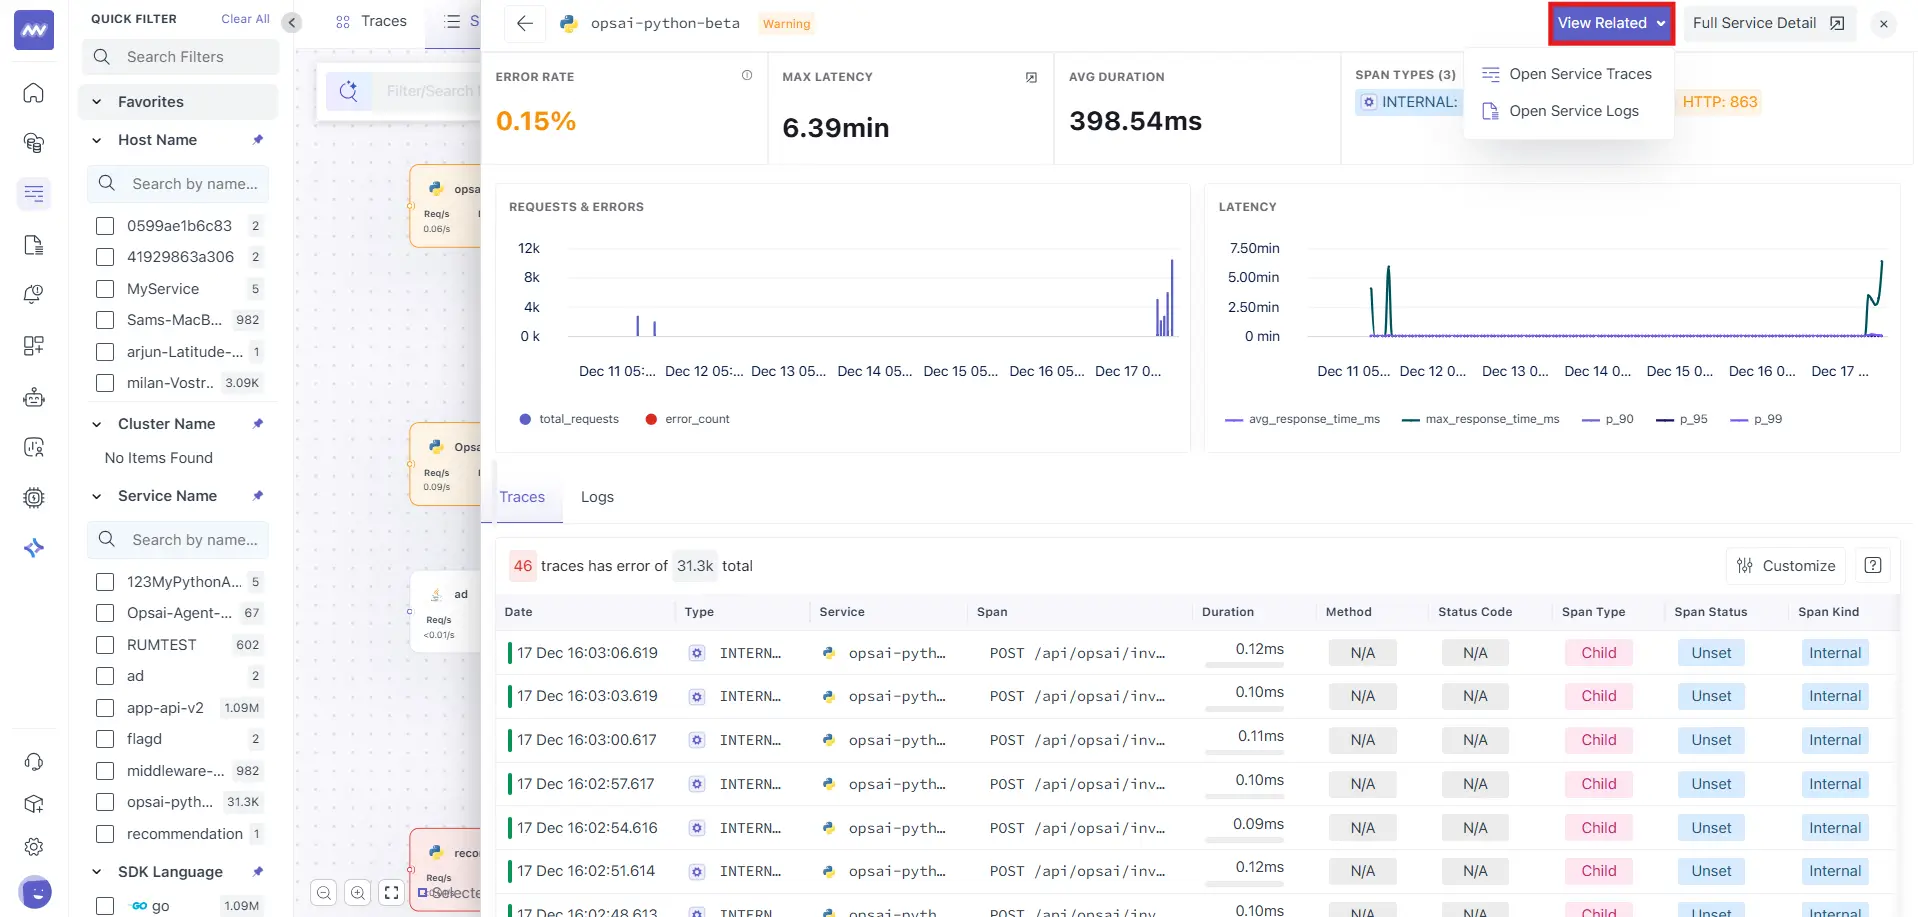Select the app-api-v2 service checkbox
This screenshot has width=1918, height=917.
pyautogui.click(x=105, y=708)
